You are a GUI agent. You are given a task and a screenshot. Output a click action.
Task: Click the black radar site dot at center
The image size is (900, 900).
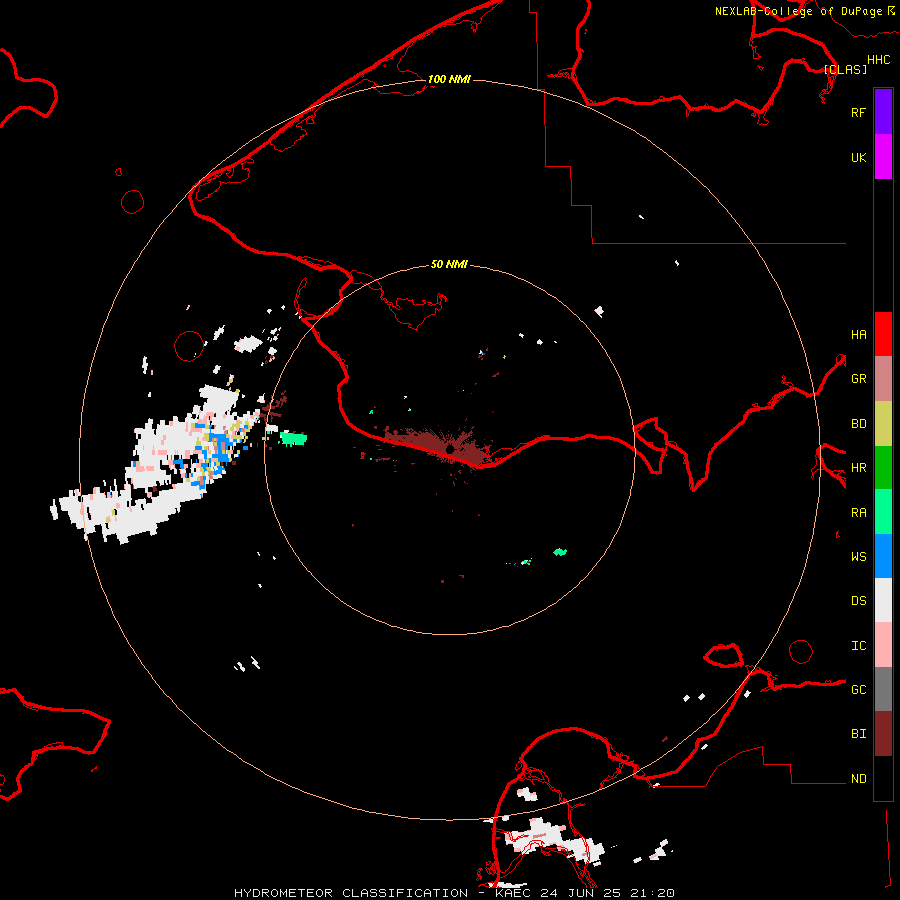(450, 448)
